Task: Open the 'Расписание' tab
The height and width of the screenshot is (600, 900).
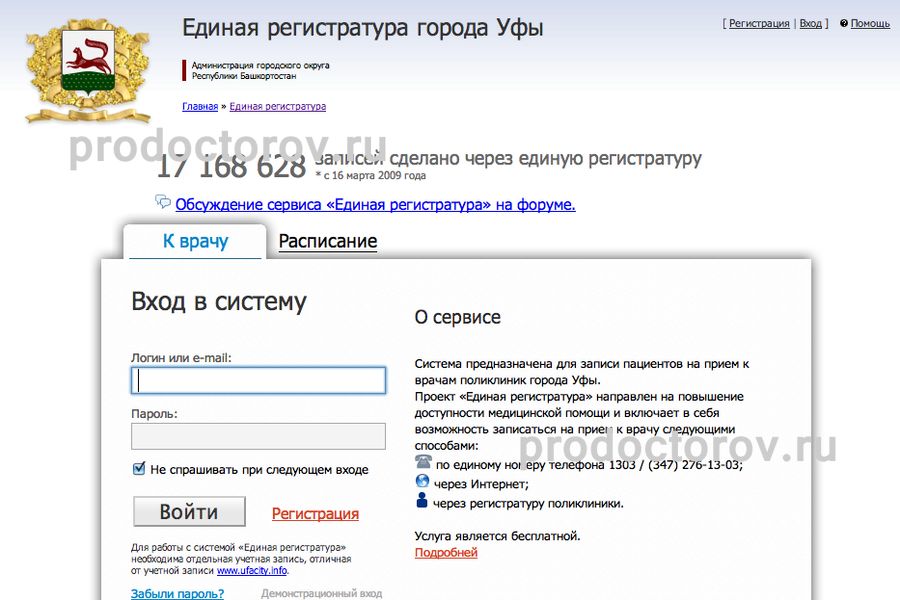Action: (x=327, y=241)
